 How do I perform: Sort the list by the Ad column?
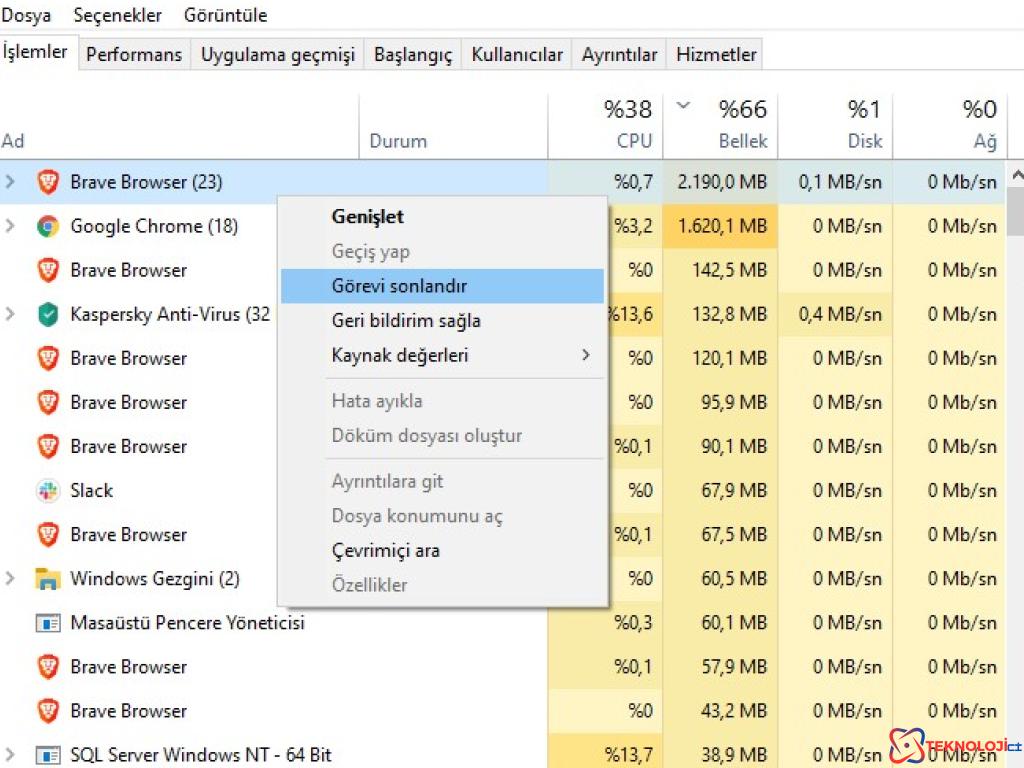[x=13, y=140]
